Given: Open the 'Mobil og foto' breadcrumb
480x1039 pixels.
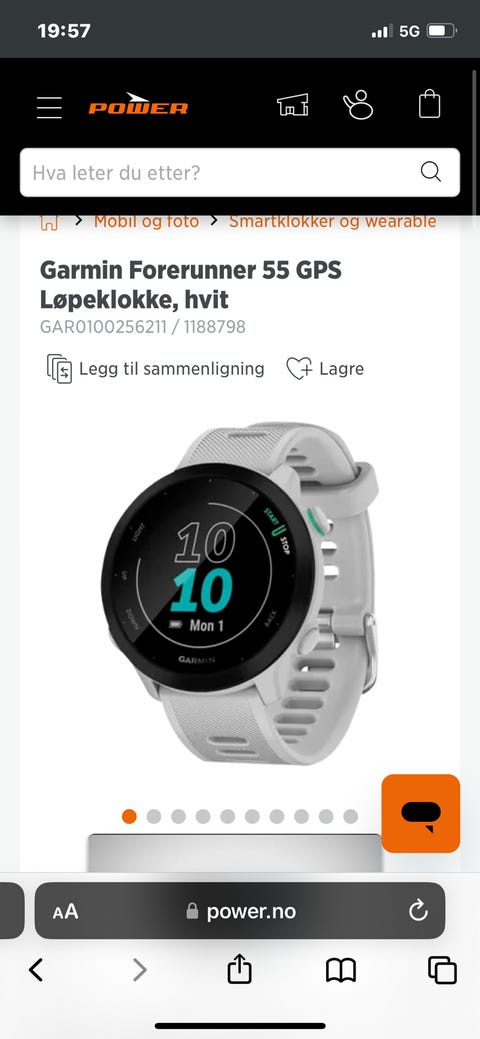Looking at the screenshot, I should pyautogui.click(x=146, y=221).
